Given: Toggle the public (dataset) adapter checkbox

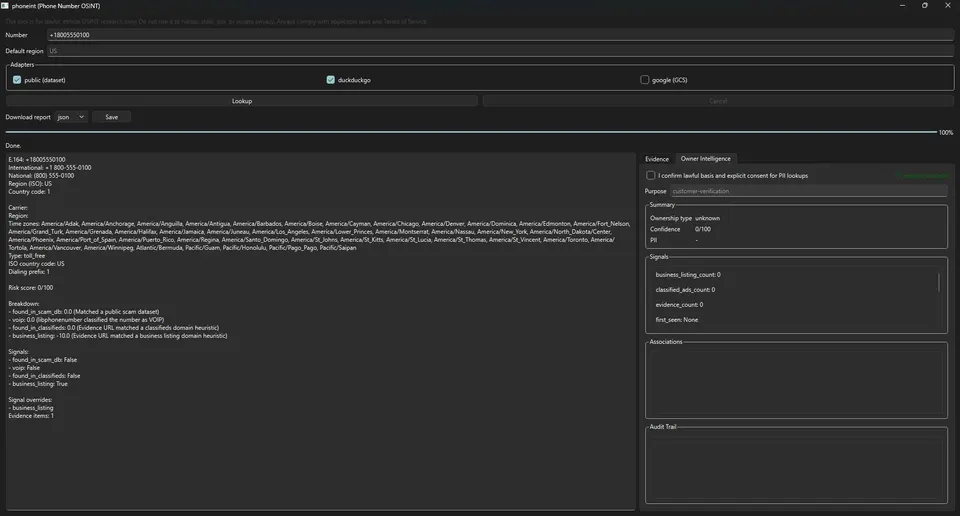Looking at the screenshot, I should [x=17, y=80].
